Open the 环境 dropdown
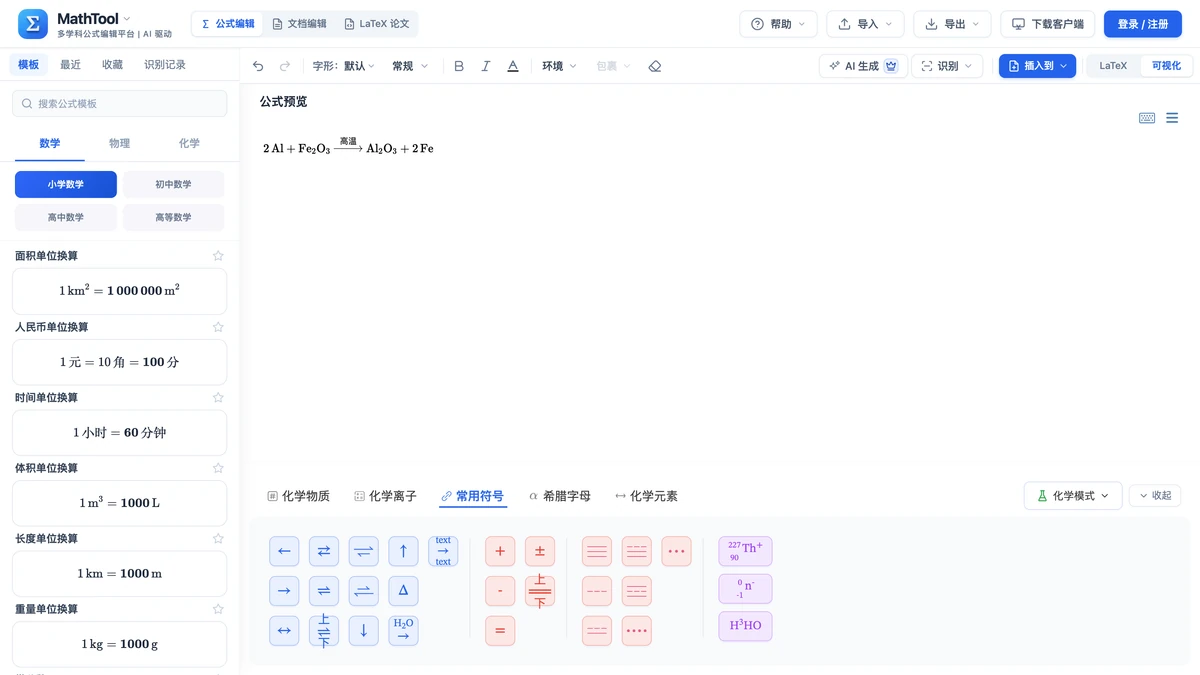Screen dimensions: 1200x675 pyautogui.click(x=560, y=66)
